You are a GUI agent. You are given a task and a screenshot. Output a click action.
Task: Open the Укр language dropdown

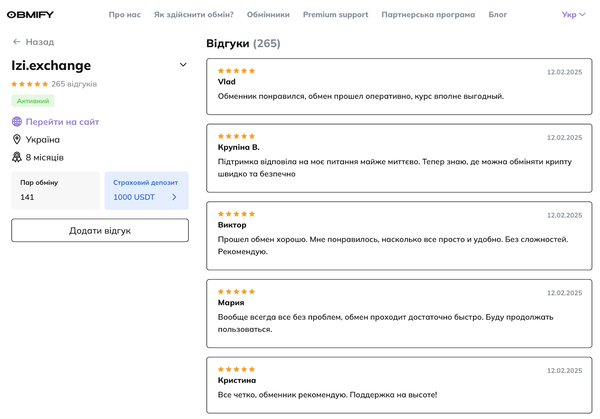tap(573, 15)
